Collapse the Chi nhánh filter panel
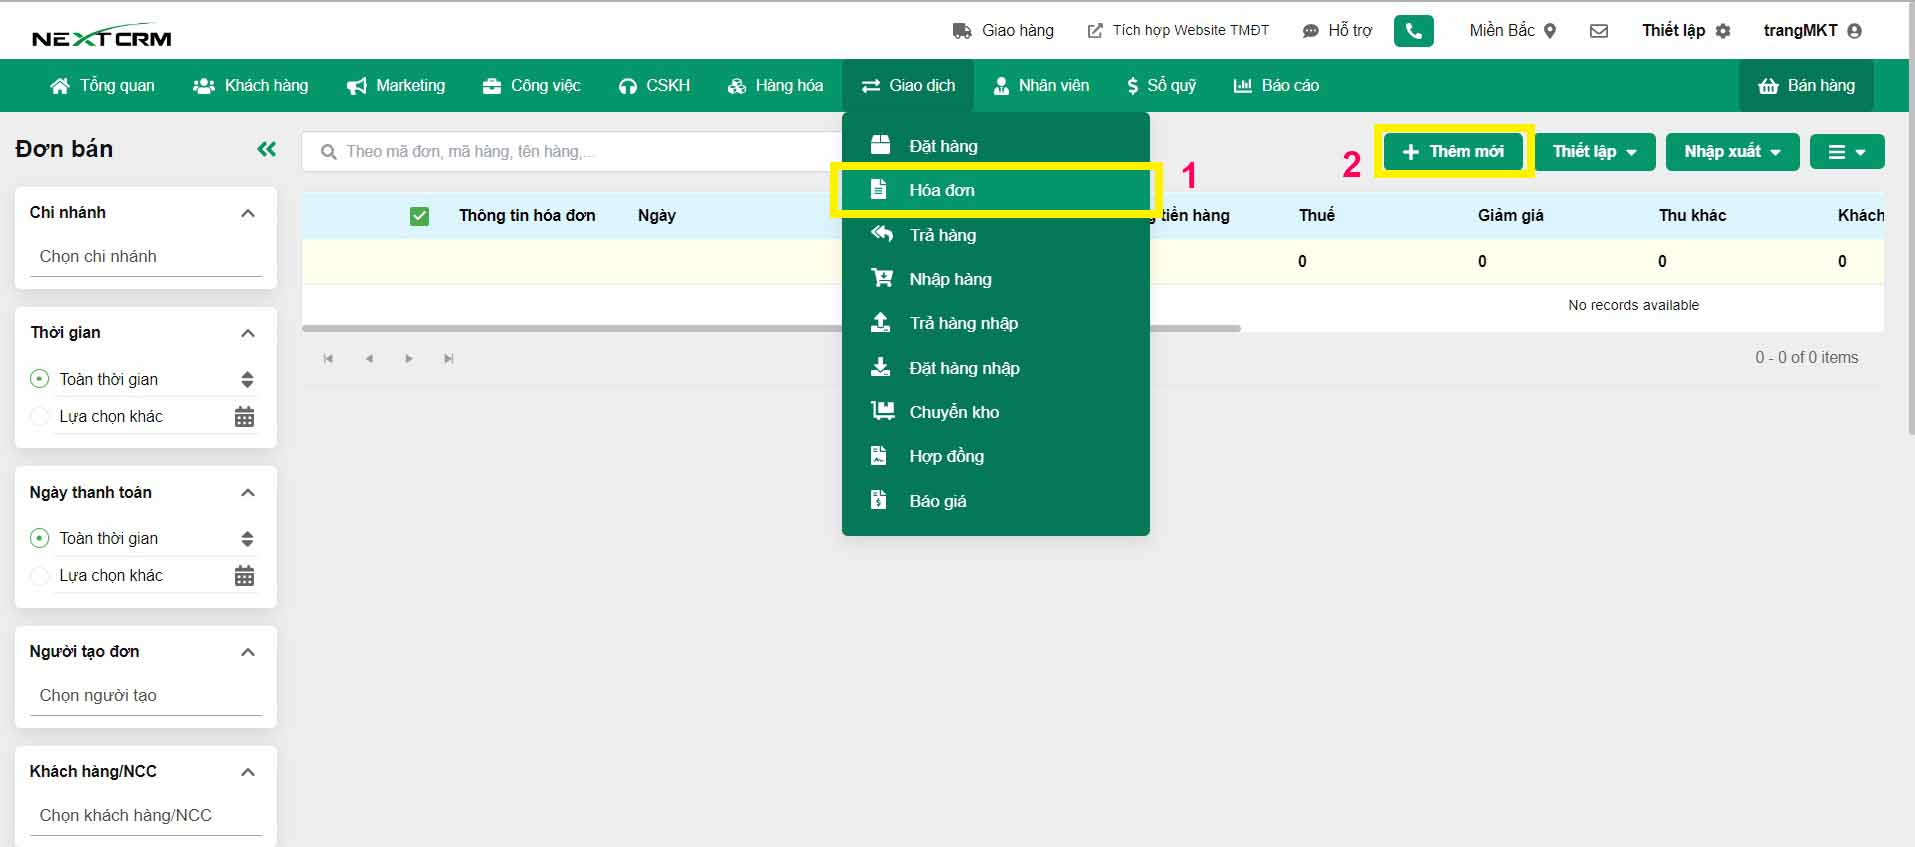This screenshot has width=1915, height=847. point(248,213)
